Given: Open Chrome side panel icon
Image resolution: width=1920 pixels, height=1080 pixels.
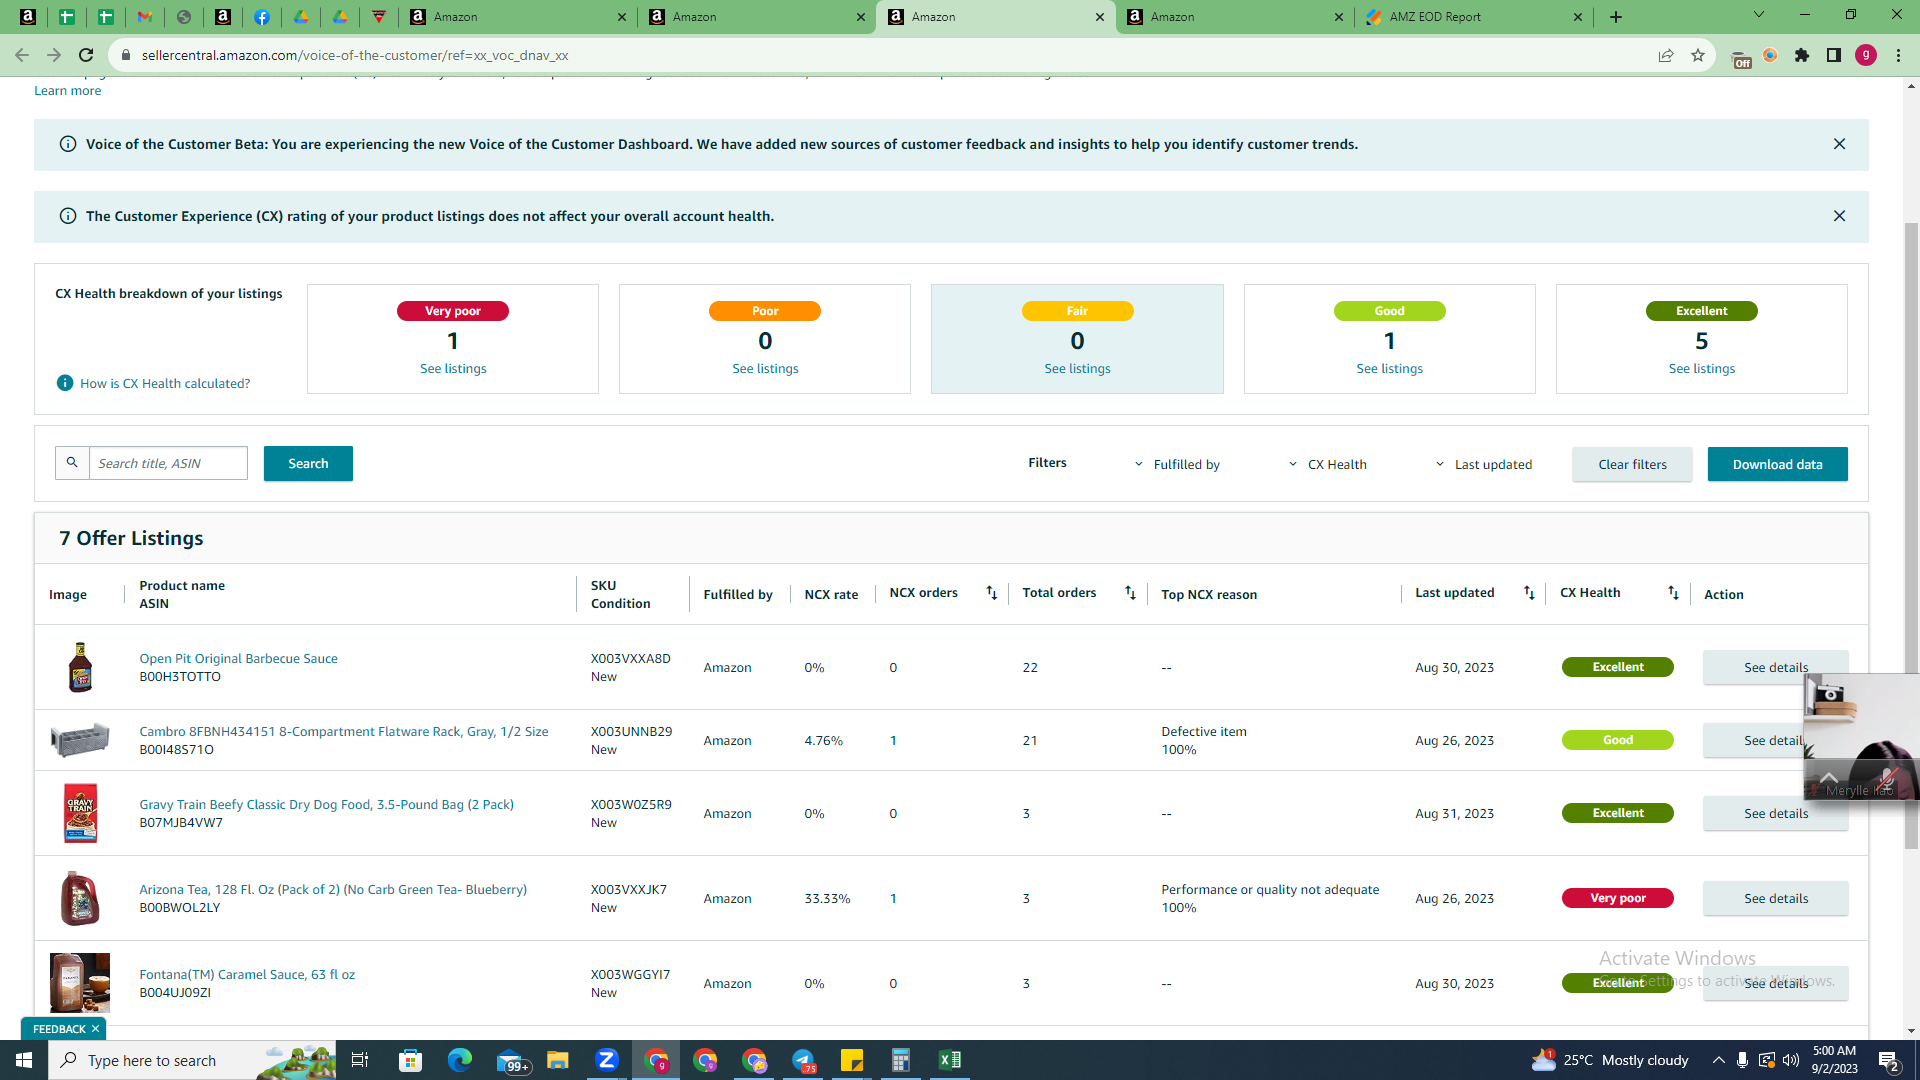Looking at the screenshot, I should [1834, 55].
